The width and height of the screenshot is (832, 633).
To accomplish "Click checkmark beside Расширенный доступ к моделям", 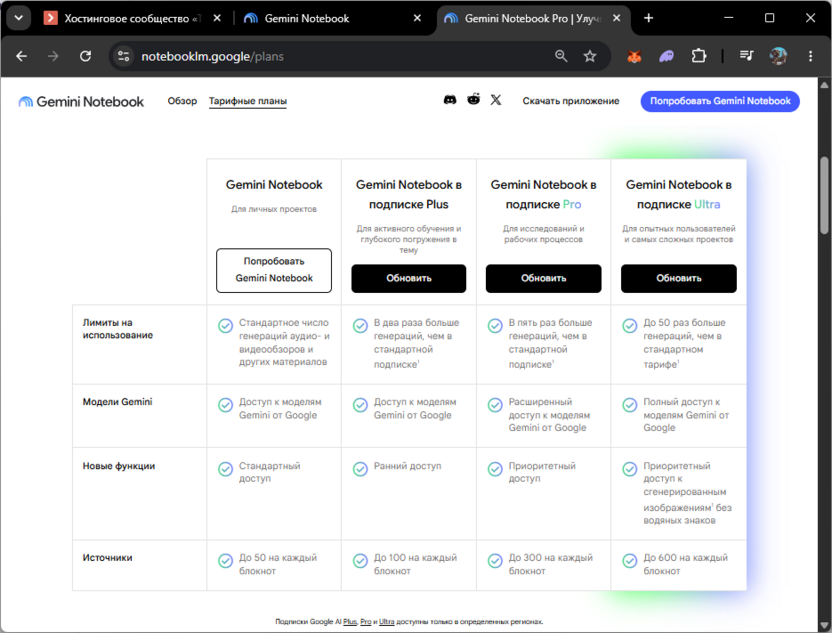I will [495, 405].
